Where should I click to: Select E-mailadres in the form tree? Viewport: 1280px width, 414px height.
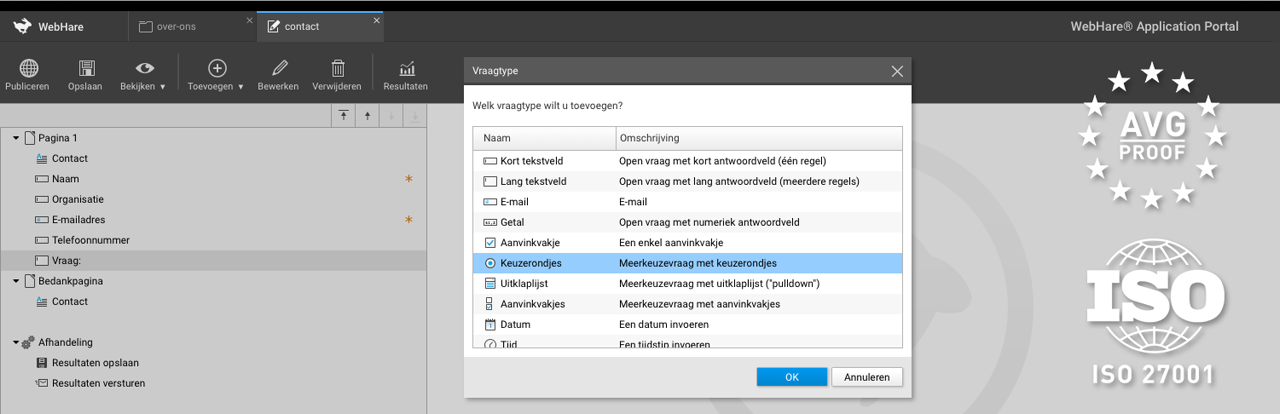coord(78,220)
